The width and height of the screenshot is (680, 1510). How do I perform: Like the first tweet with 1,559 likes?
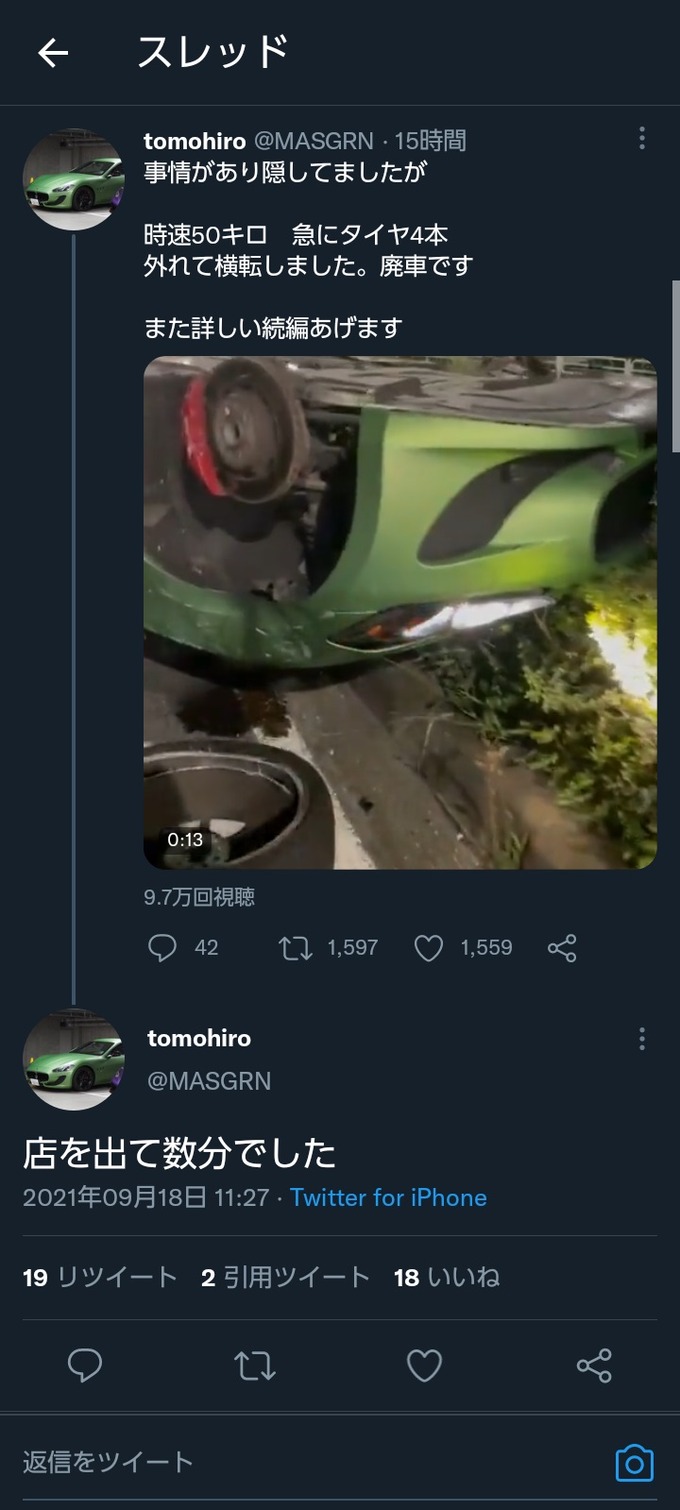point(429,948)
